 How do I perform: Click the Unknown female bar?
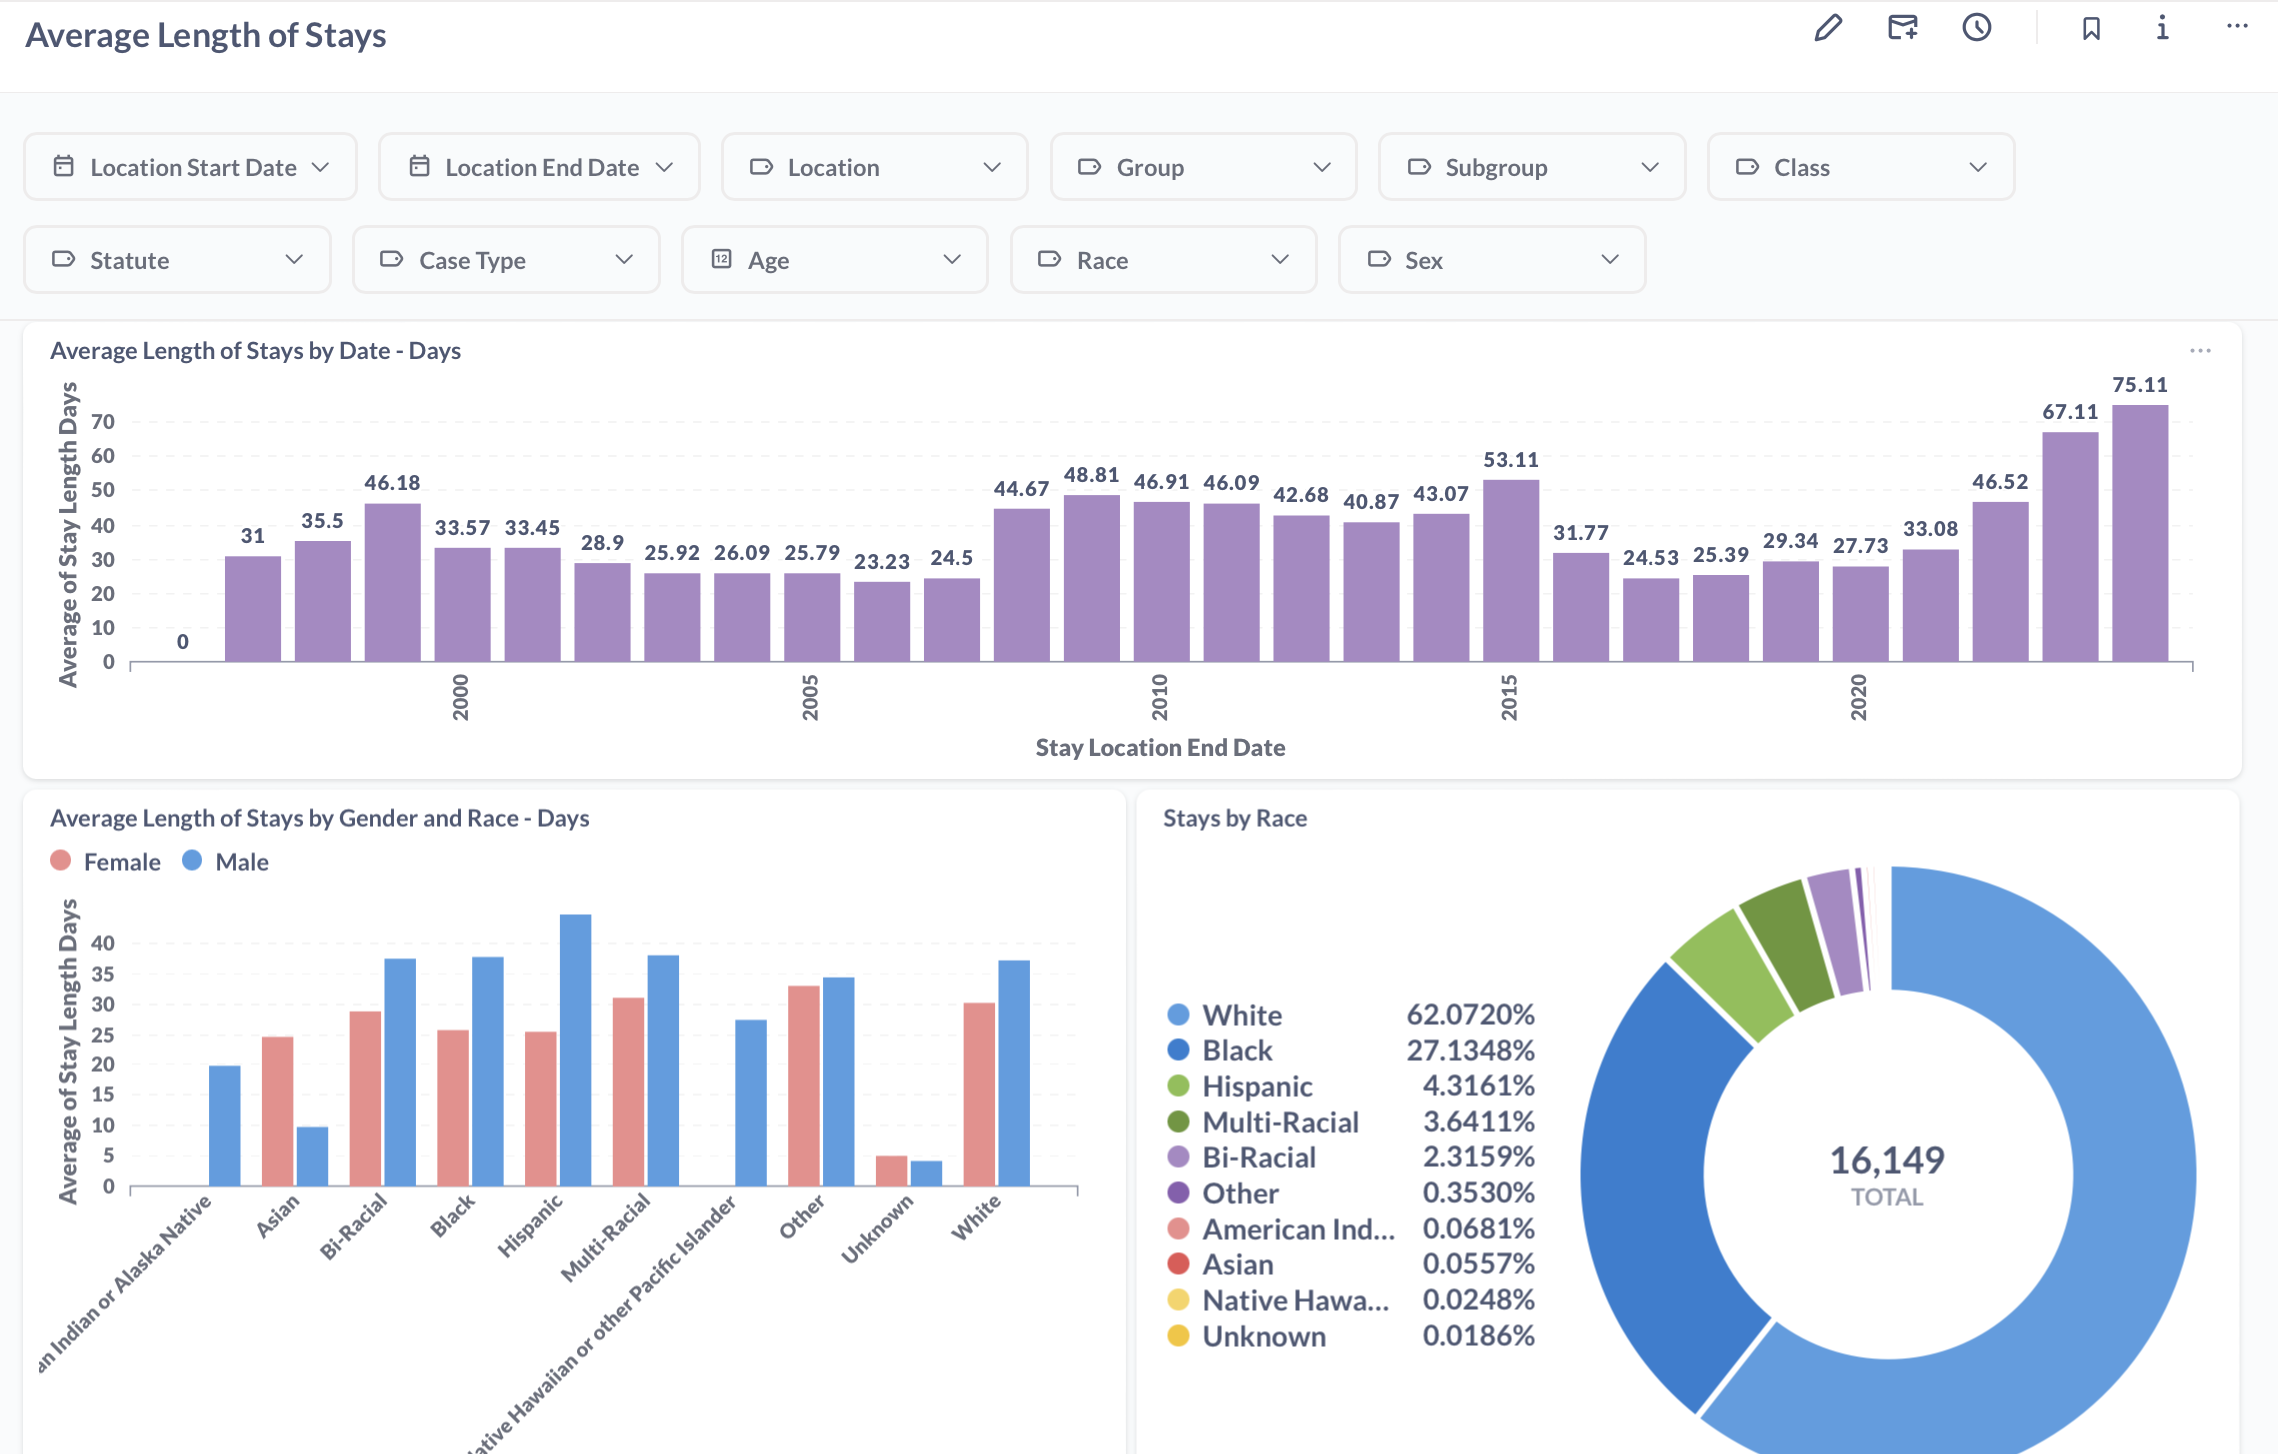pyautogui.click(x=891, y=1171)
